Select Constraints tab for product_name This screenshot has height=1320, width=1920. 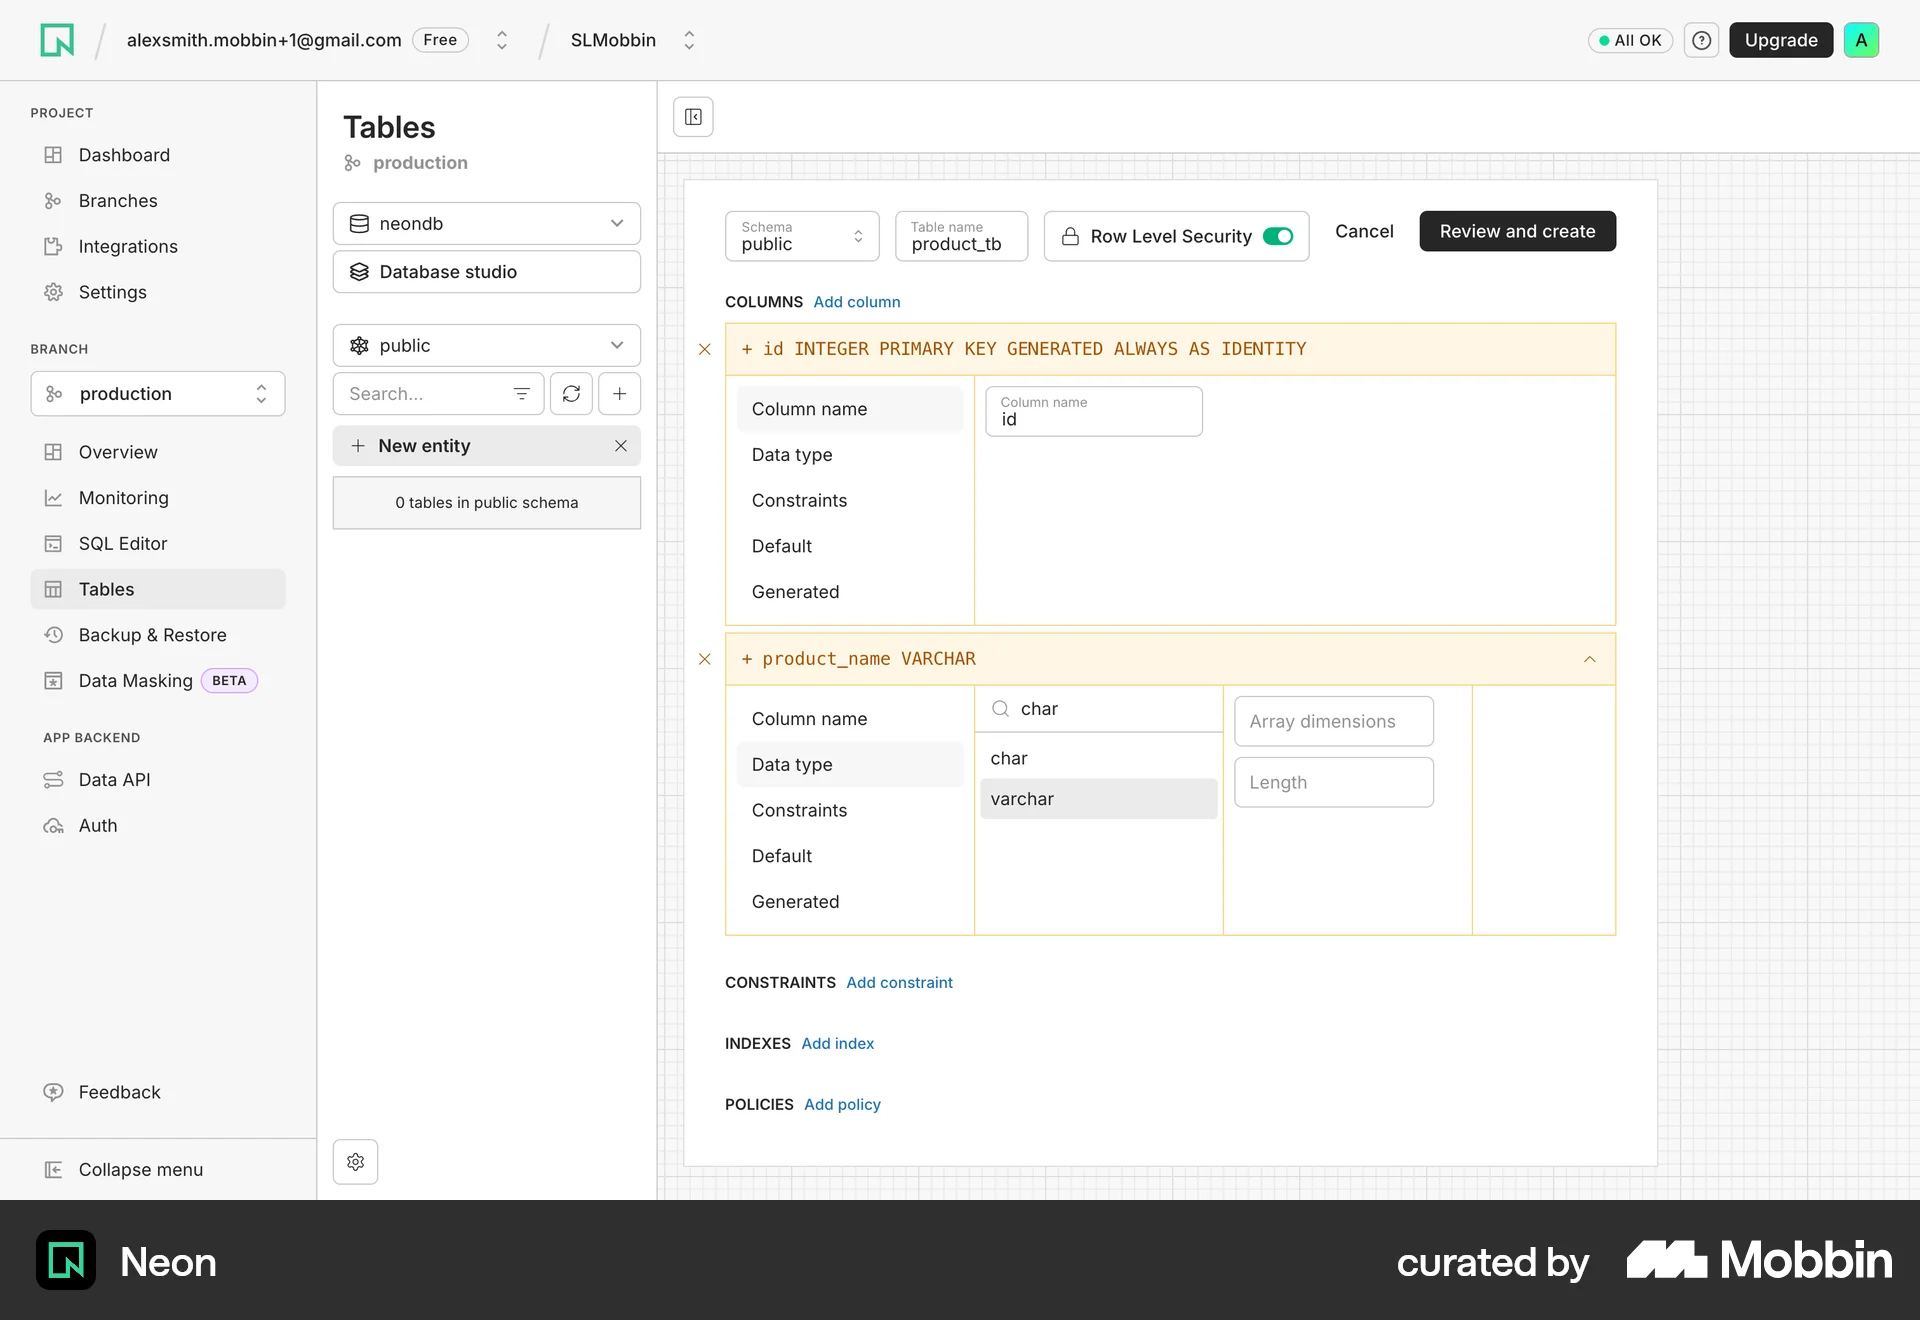[x=850, y=811]
